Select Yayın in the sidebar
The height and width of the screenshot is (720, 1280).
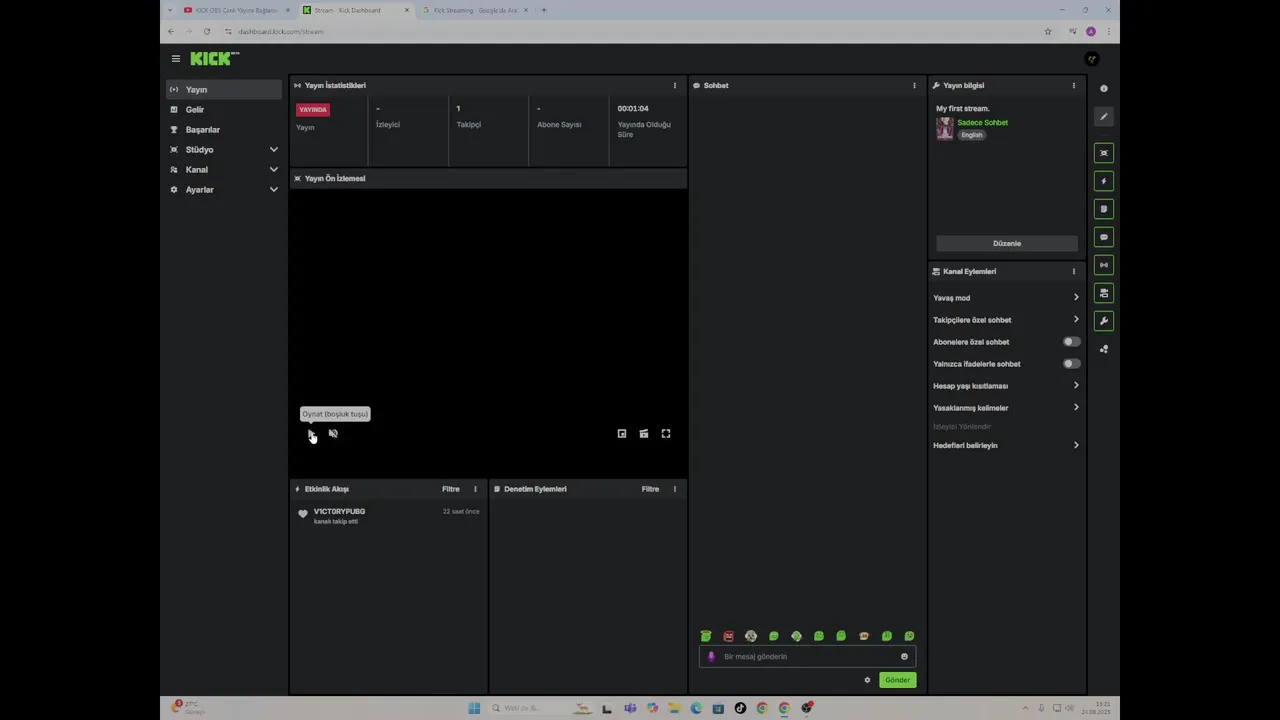tap(224, 90)
